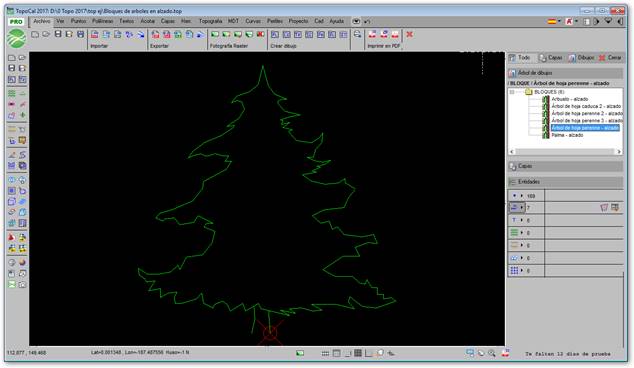Expand the Capas panel section
This screenshot has height=368, width=634.
pos(565,166)
